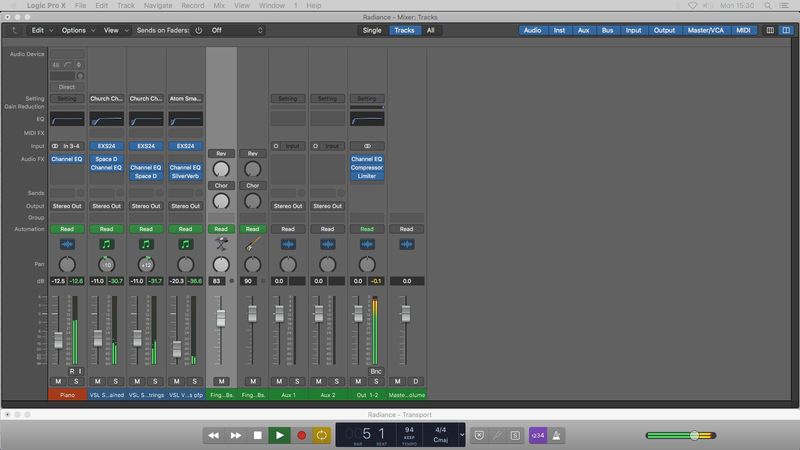Open the Mix menu in menu bar
Viewport: 800px width, 450px height.
pyautogui.click(x=219, y=6)
